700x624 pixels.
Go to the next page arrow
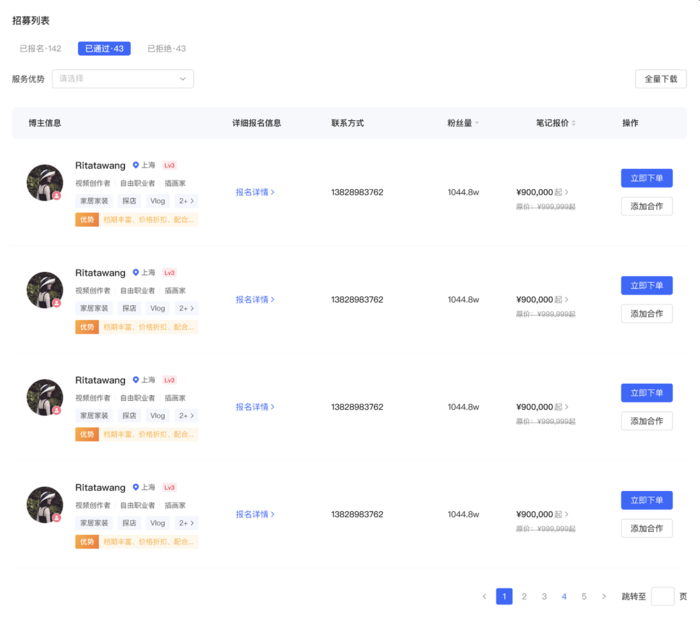pos(604,596)
